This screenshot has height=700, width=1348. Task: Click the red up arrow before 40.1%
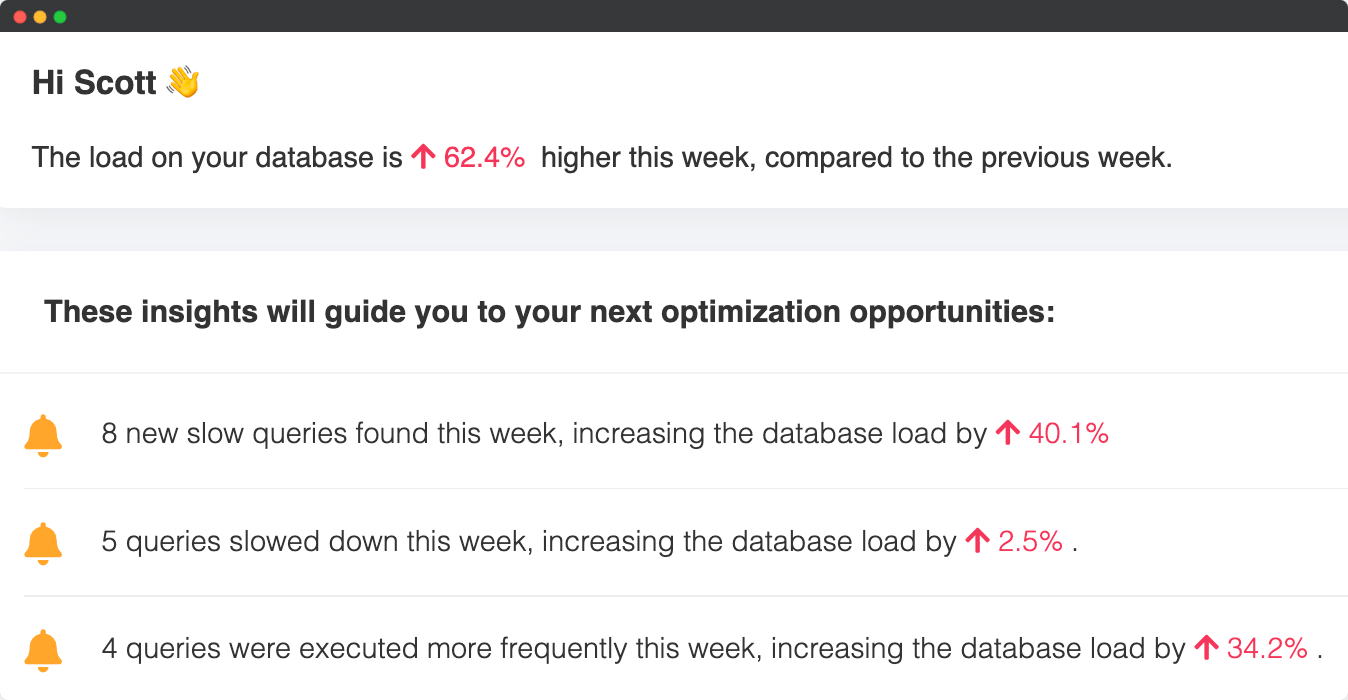pyautogui.click(x=1008, y=433)
